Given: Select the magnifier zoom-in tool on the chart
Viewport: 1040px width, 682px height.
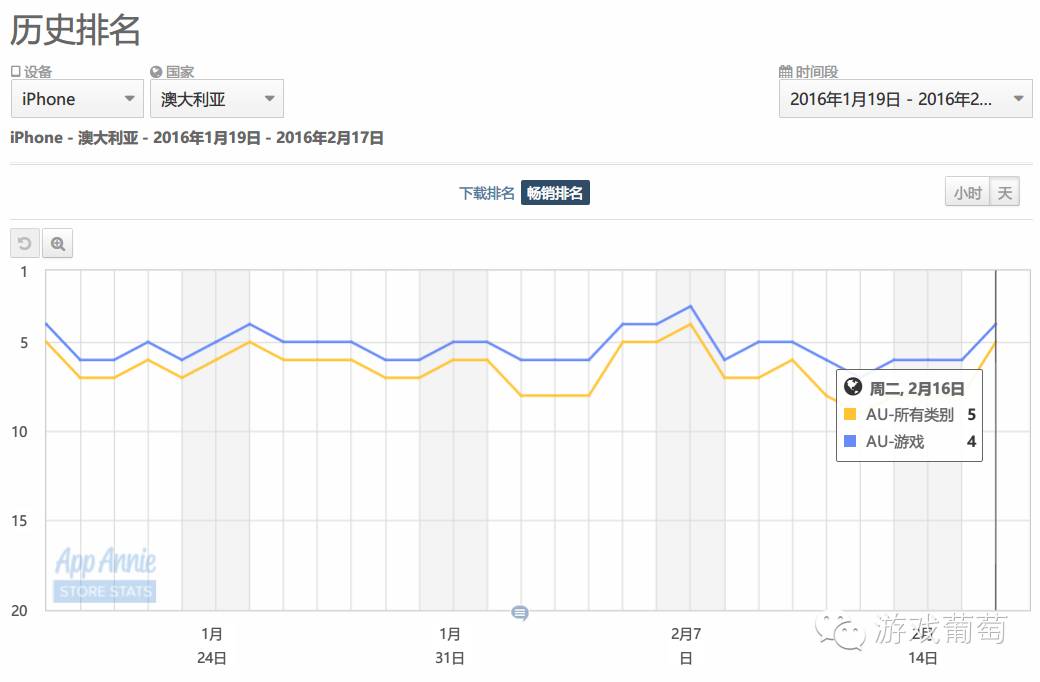Looking at the screenshot, I should pyautogui.click(x=58, y=243).
